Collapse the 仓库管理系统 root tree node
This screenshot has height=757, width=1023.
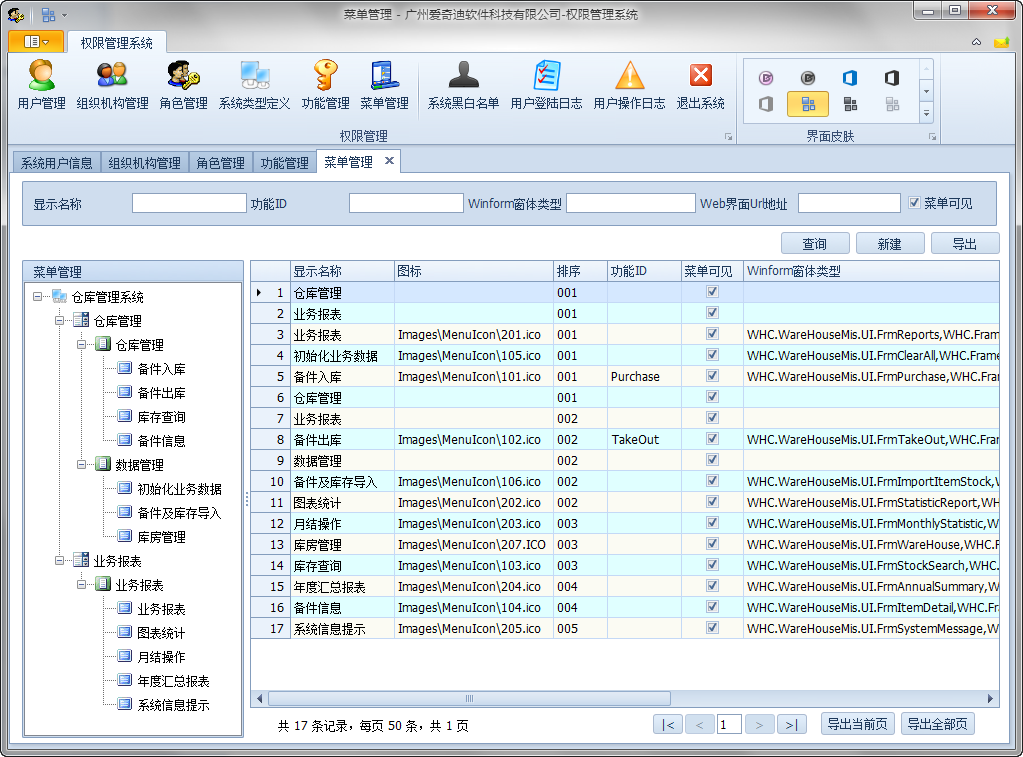click(x=38, y=297)
